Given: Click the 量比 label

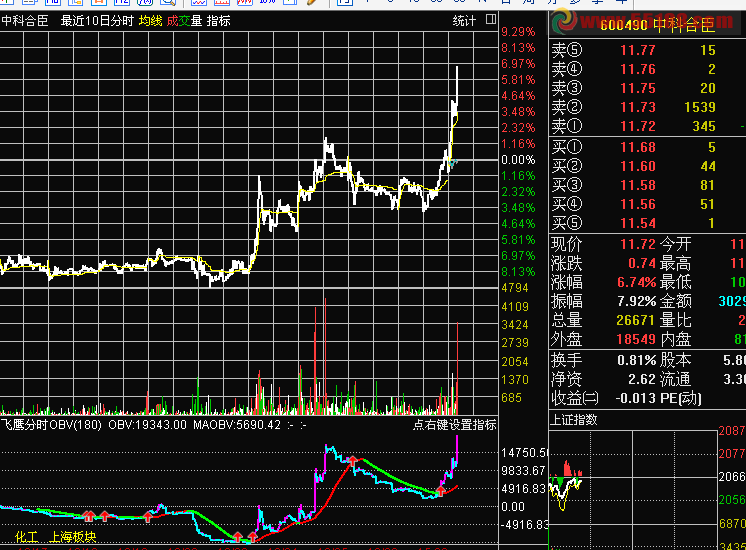Looking at the screenshot, I should (675, 320).
